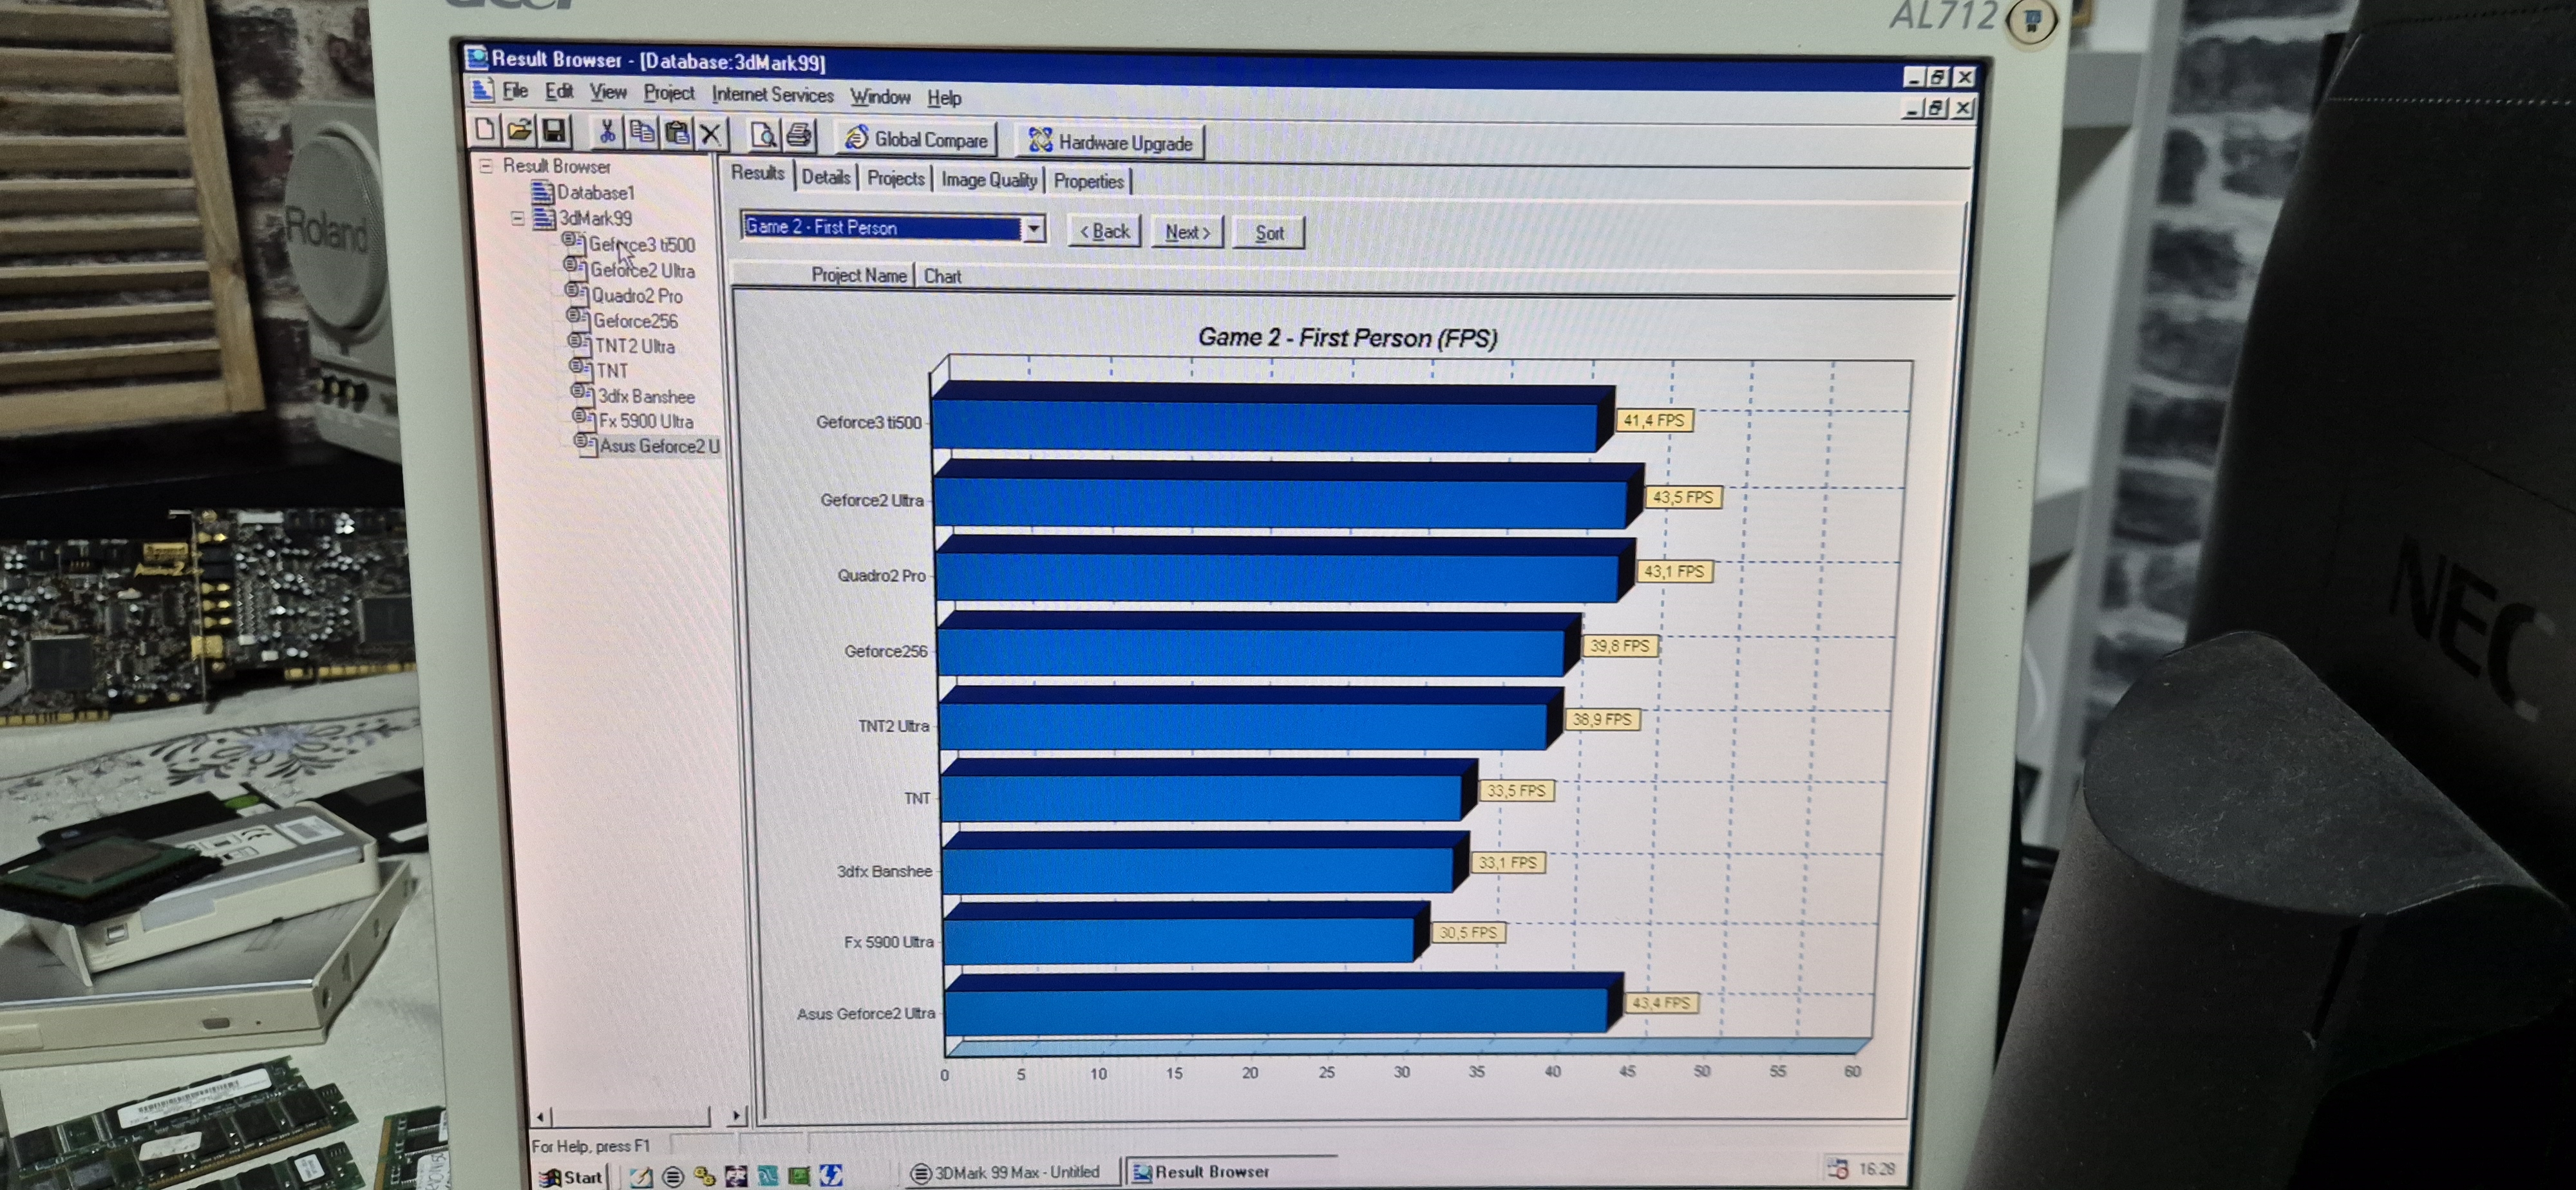Open the Game 2 - First Person dropdown
Image resolution: width=2576 pixels, height=1190 pixels.
click(x=1034, y=229)
